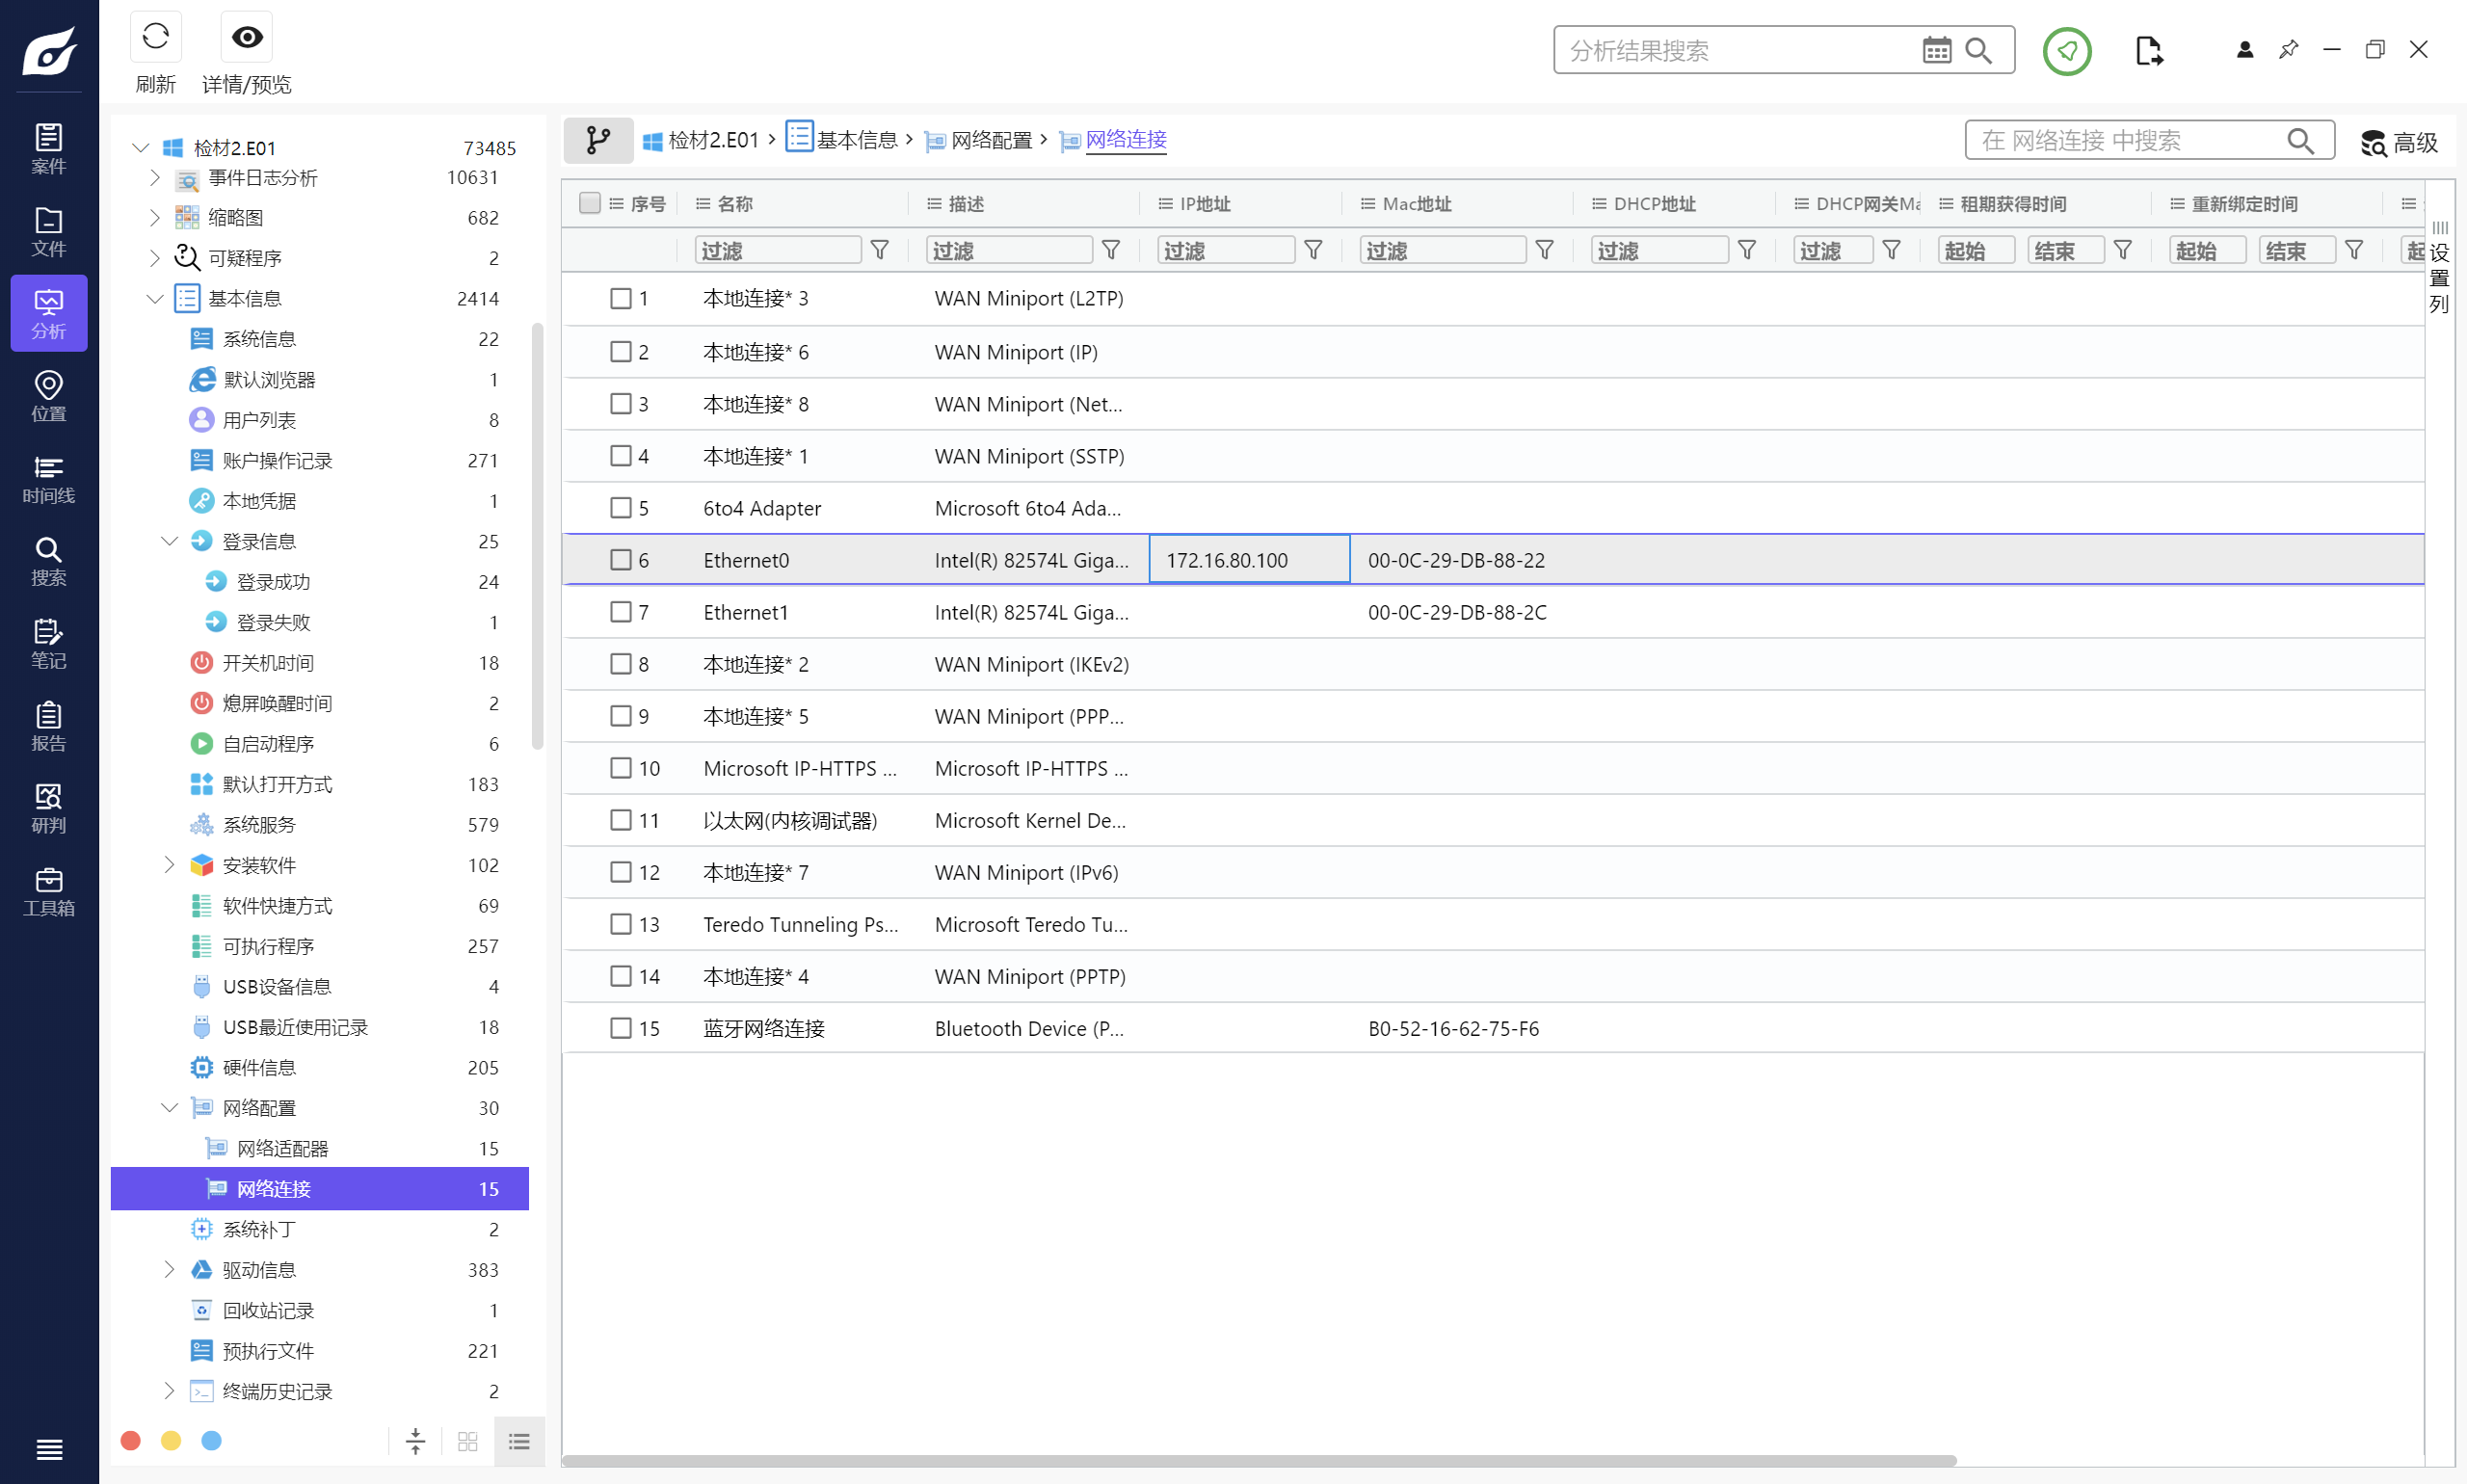Expand the 缩略图 tree node
The image size is (2467, 1484).
[155, 217]
